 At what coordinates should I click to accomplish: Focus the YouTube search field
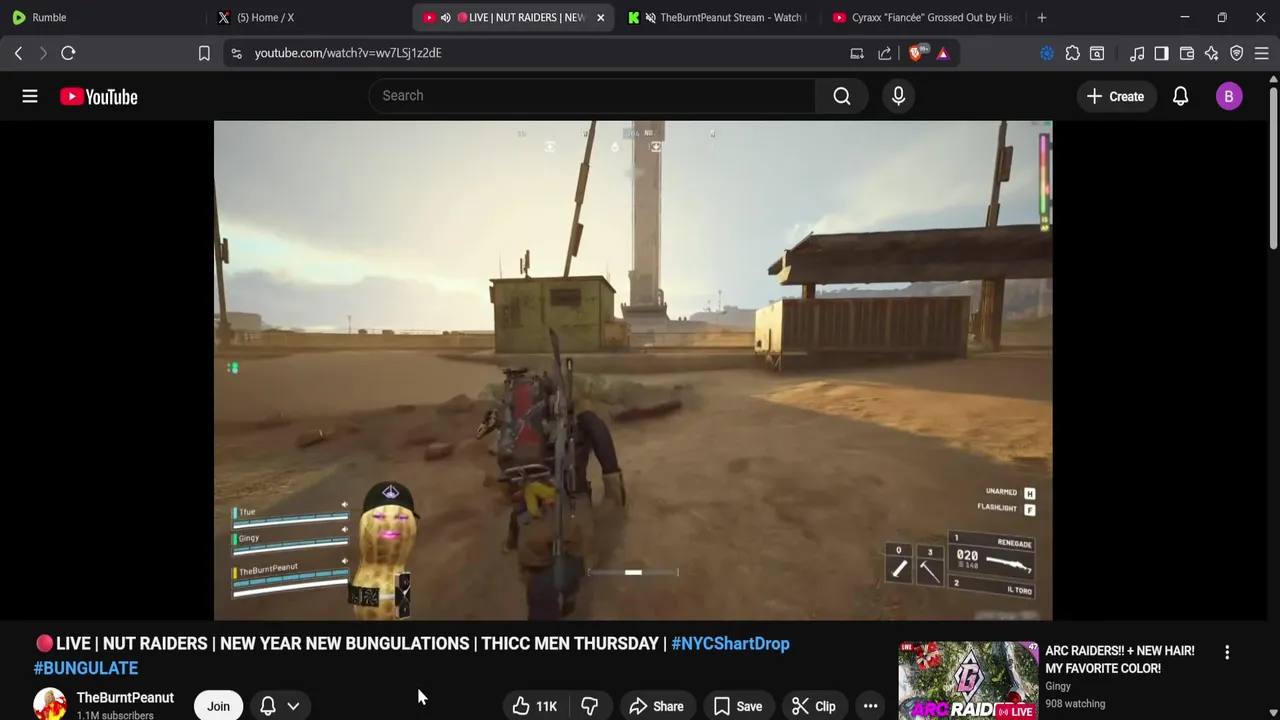[592, 96]
